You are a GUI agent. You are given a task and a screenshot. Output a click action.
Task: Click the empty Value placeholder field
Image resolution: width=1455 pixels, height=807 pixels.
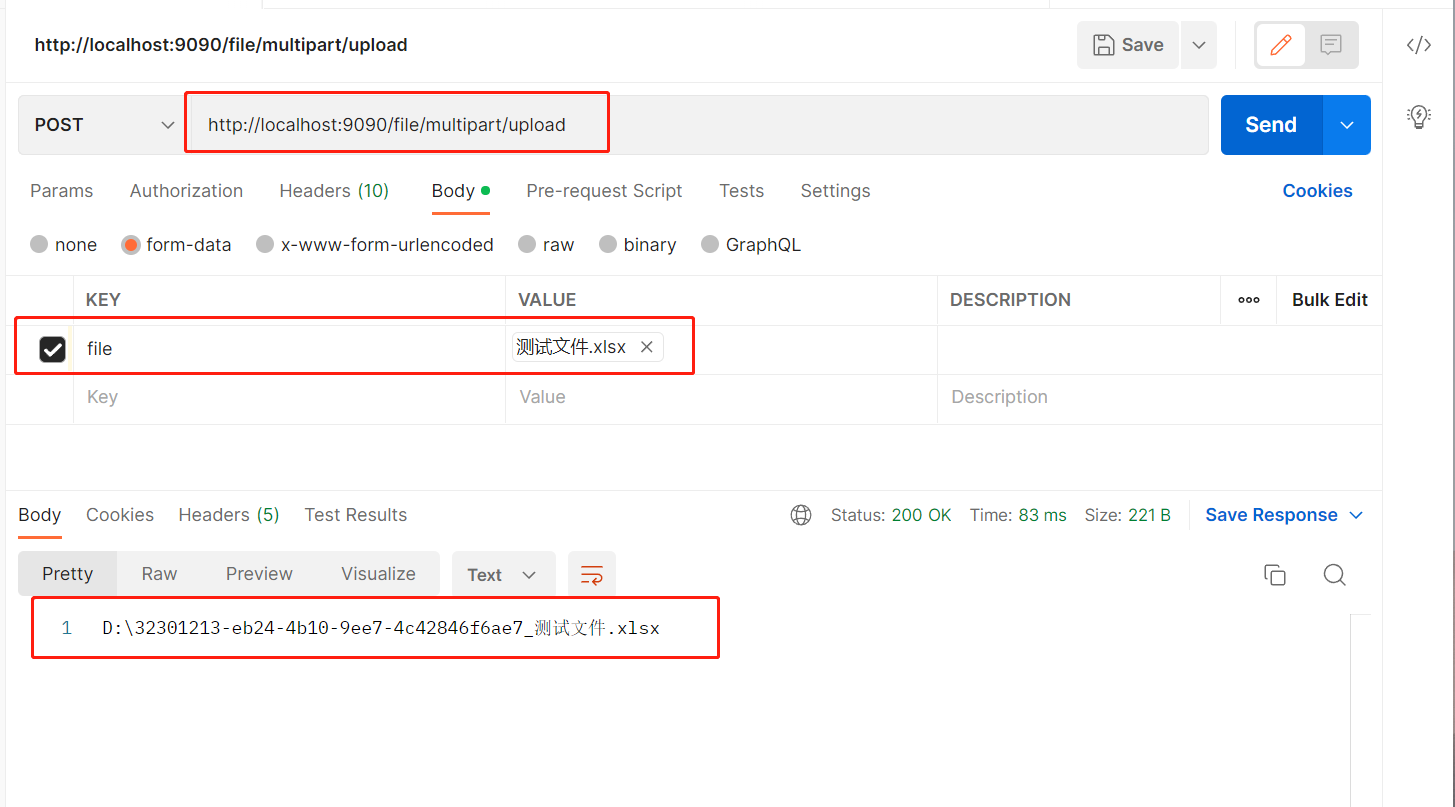tap(721, 397)
